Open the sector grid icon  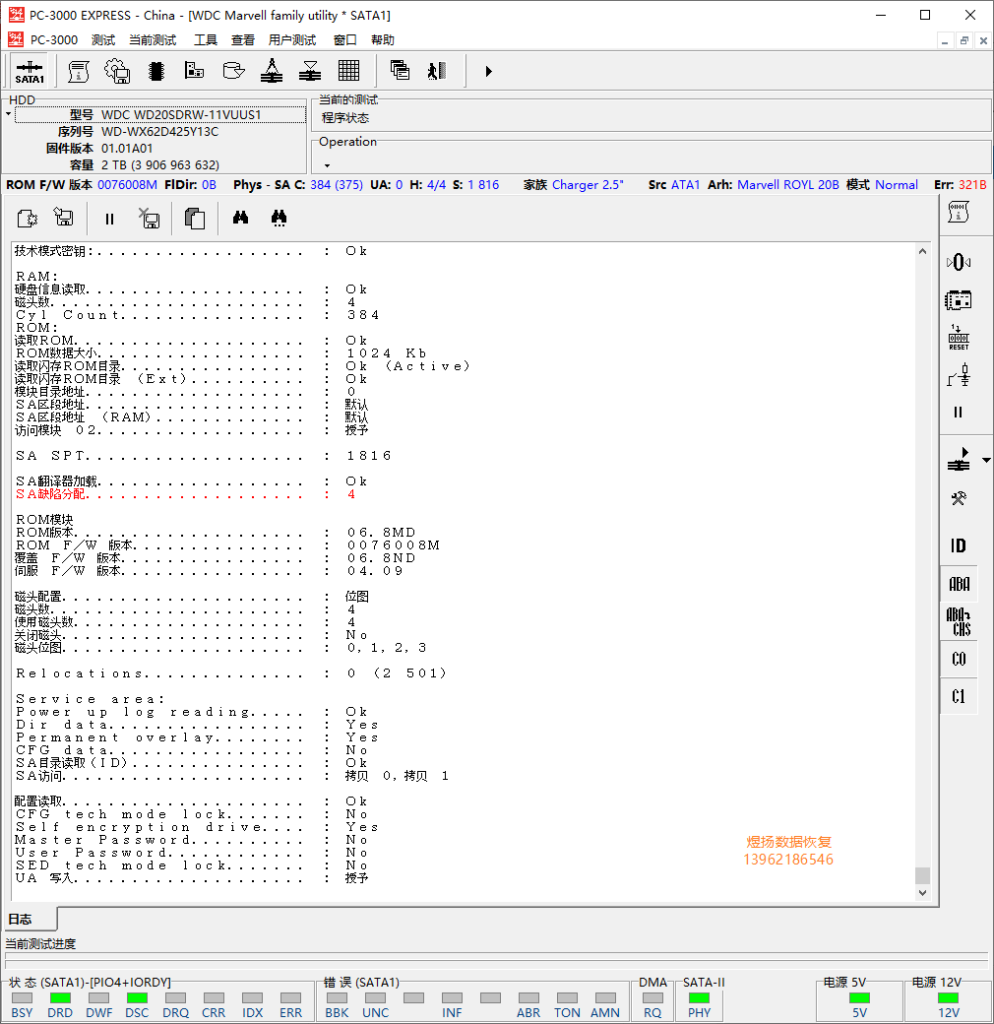pyautogui.click(x=349, y=71)
